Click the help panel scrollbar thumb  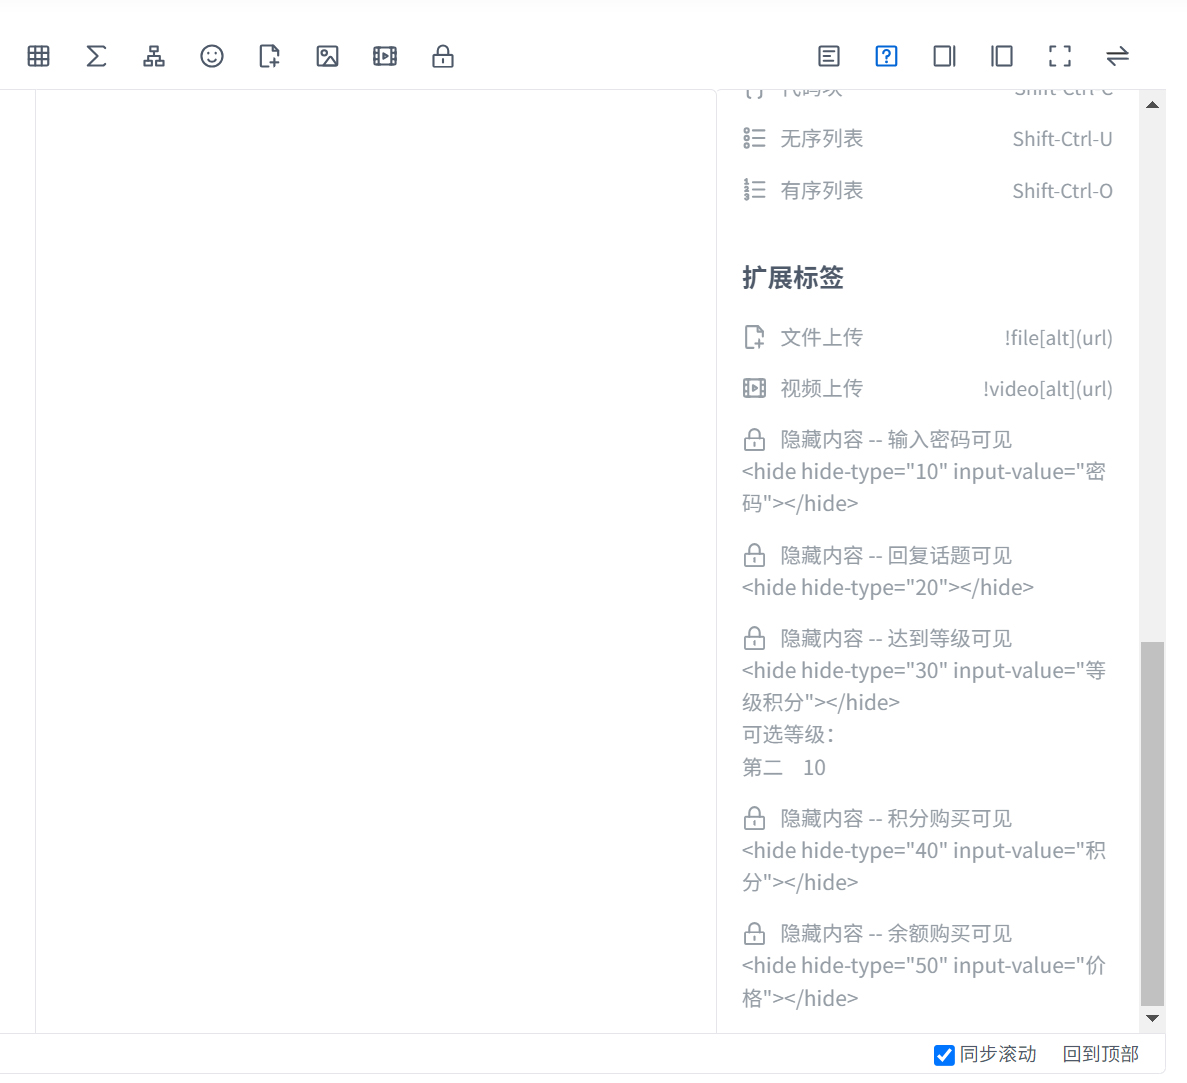1152,823
